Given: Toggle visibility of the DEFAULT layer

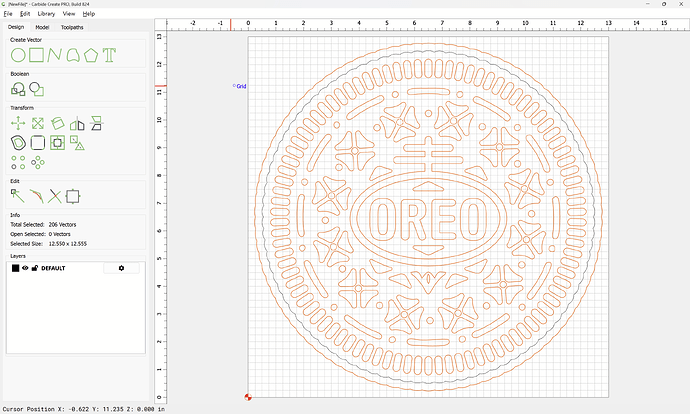Looking at the screenshot, I should [x=26, y=268].
